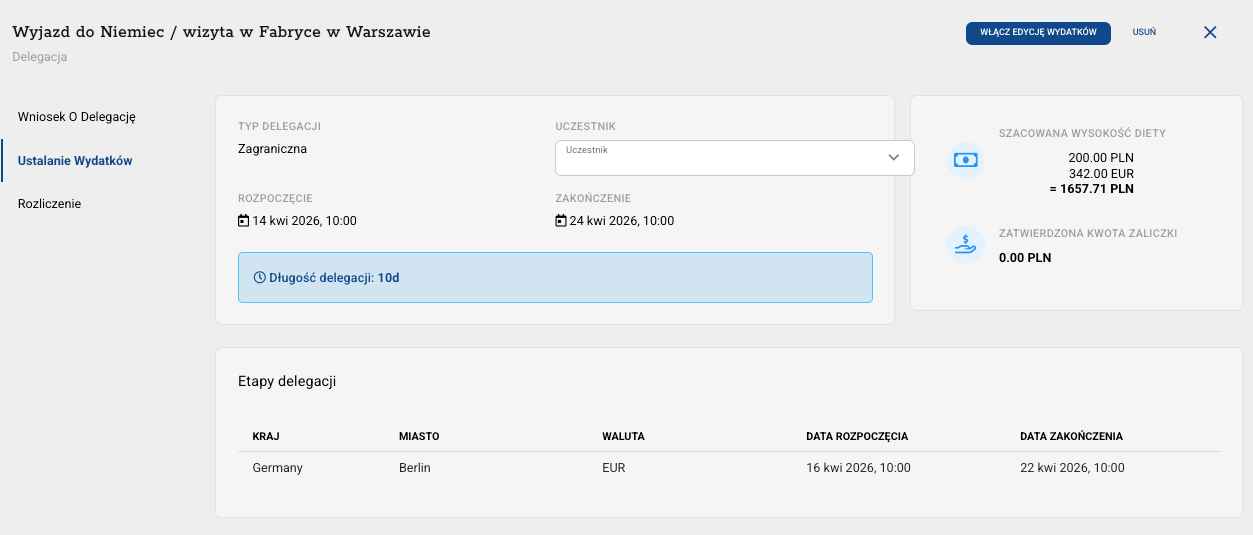The width and height of the screenshot is (1253, 535).
Task: Switch to the Ustalanie Wydatków tab
Action: point(75,161)
